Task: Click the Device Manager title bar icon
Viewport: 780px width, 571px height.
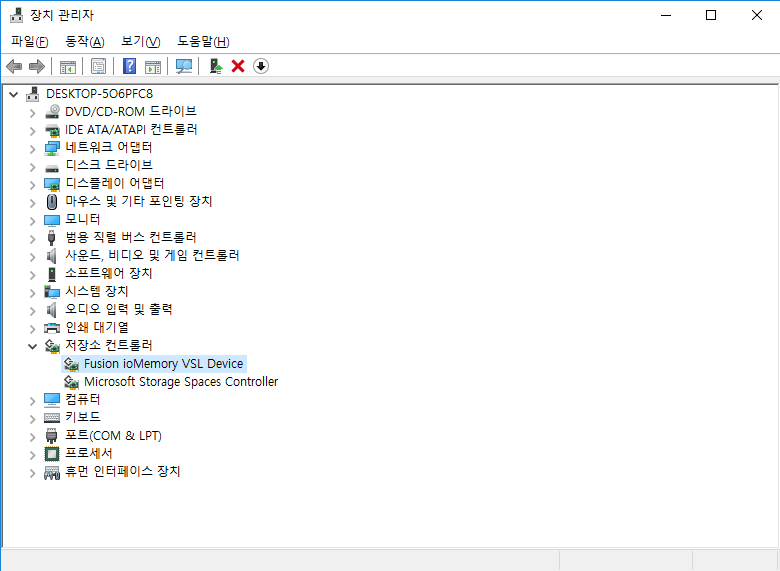Action: pyautogui.click(x=16, y=15)
